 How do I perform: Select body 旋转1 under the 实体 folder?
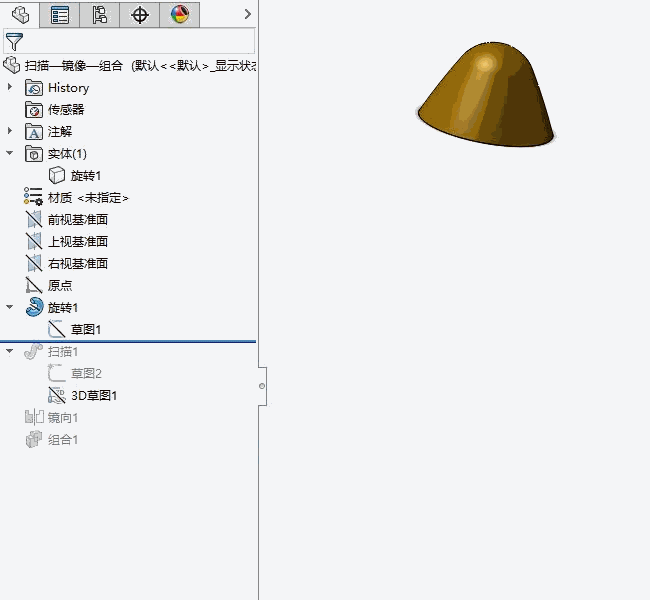point(86,176)
